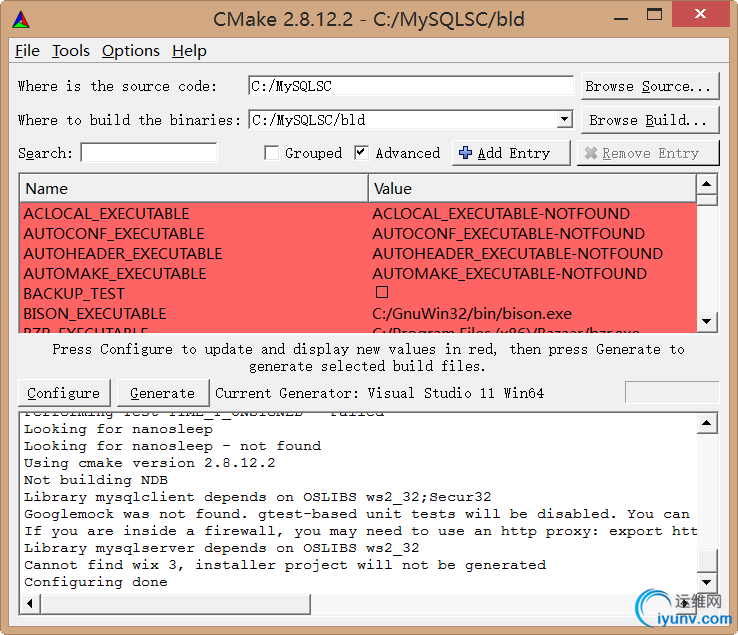Click the Name column header
This screenshot has height=635, width=738.
[193, 189]
